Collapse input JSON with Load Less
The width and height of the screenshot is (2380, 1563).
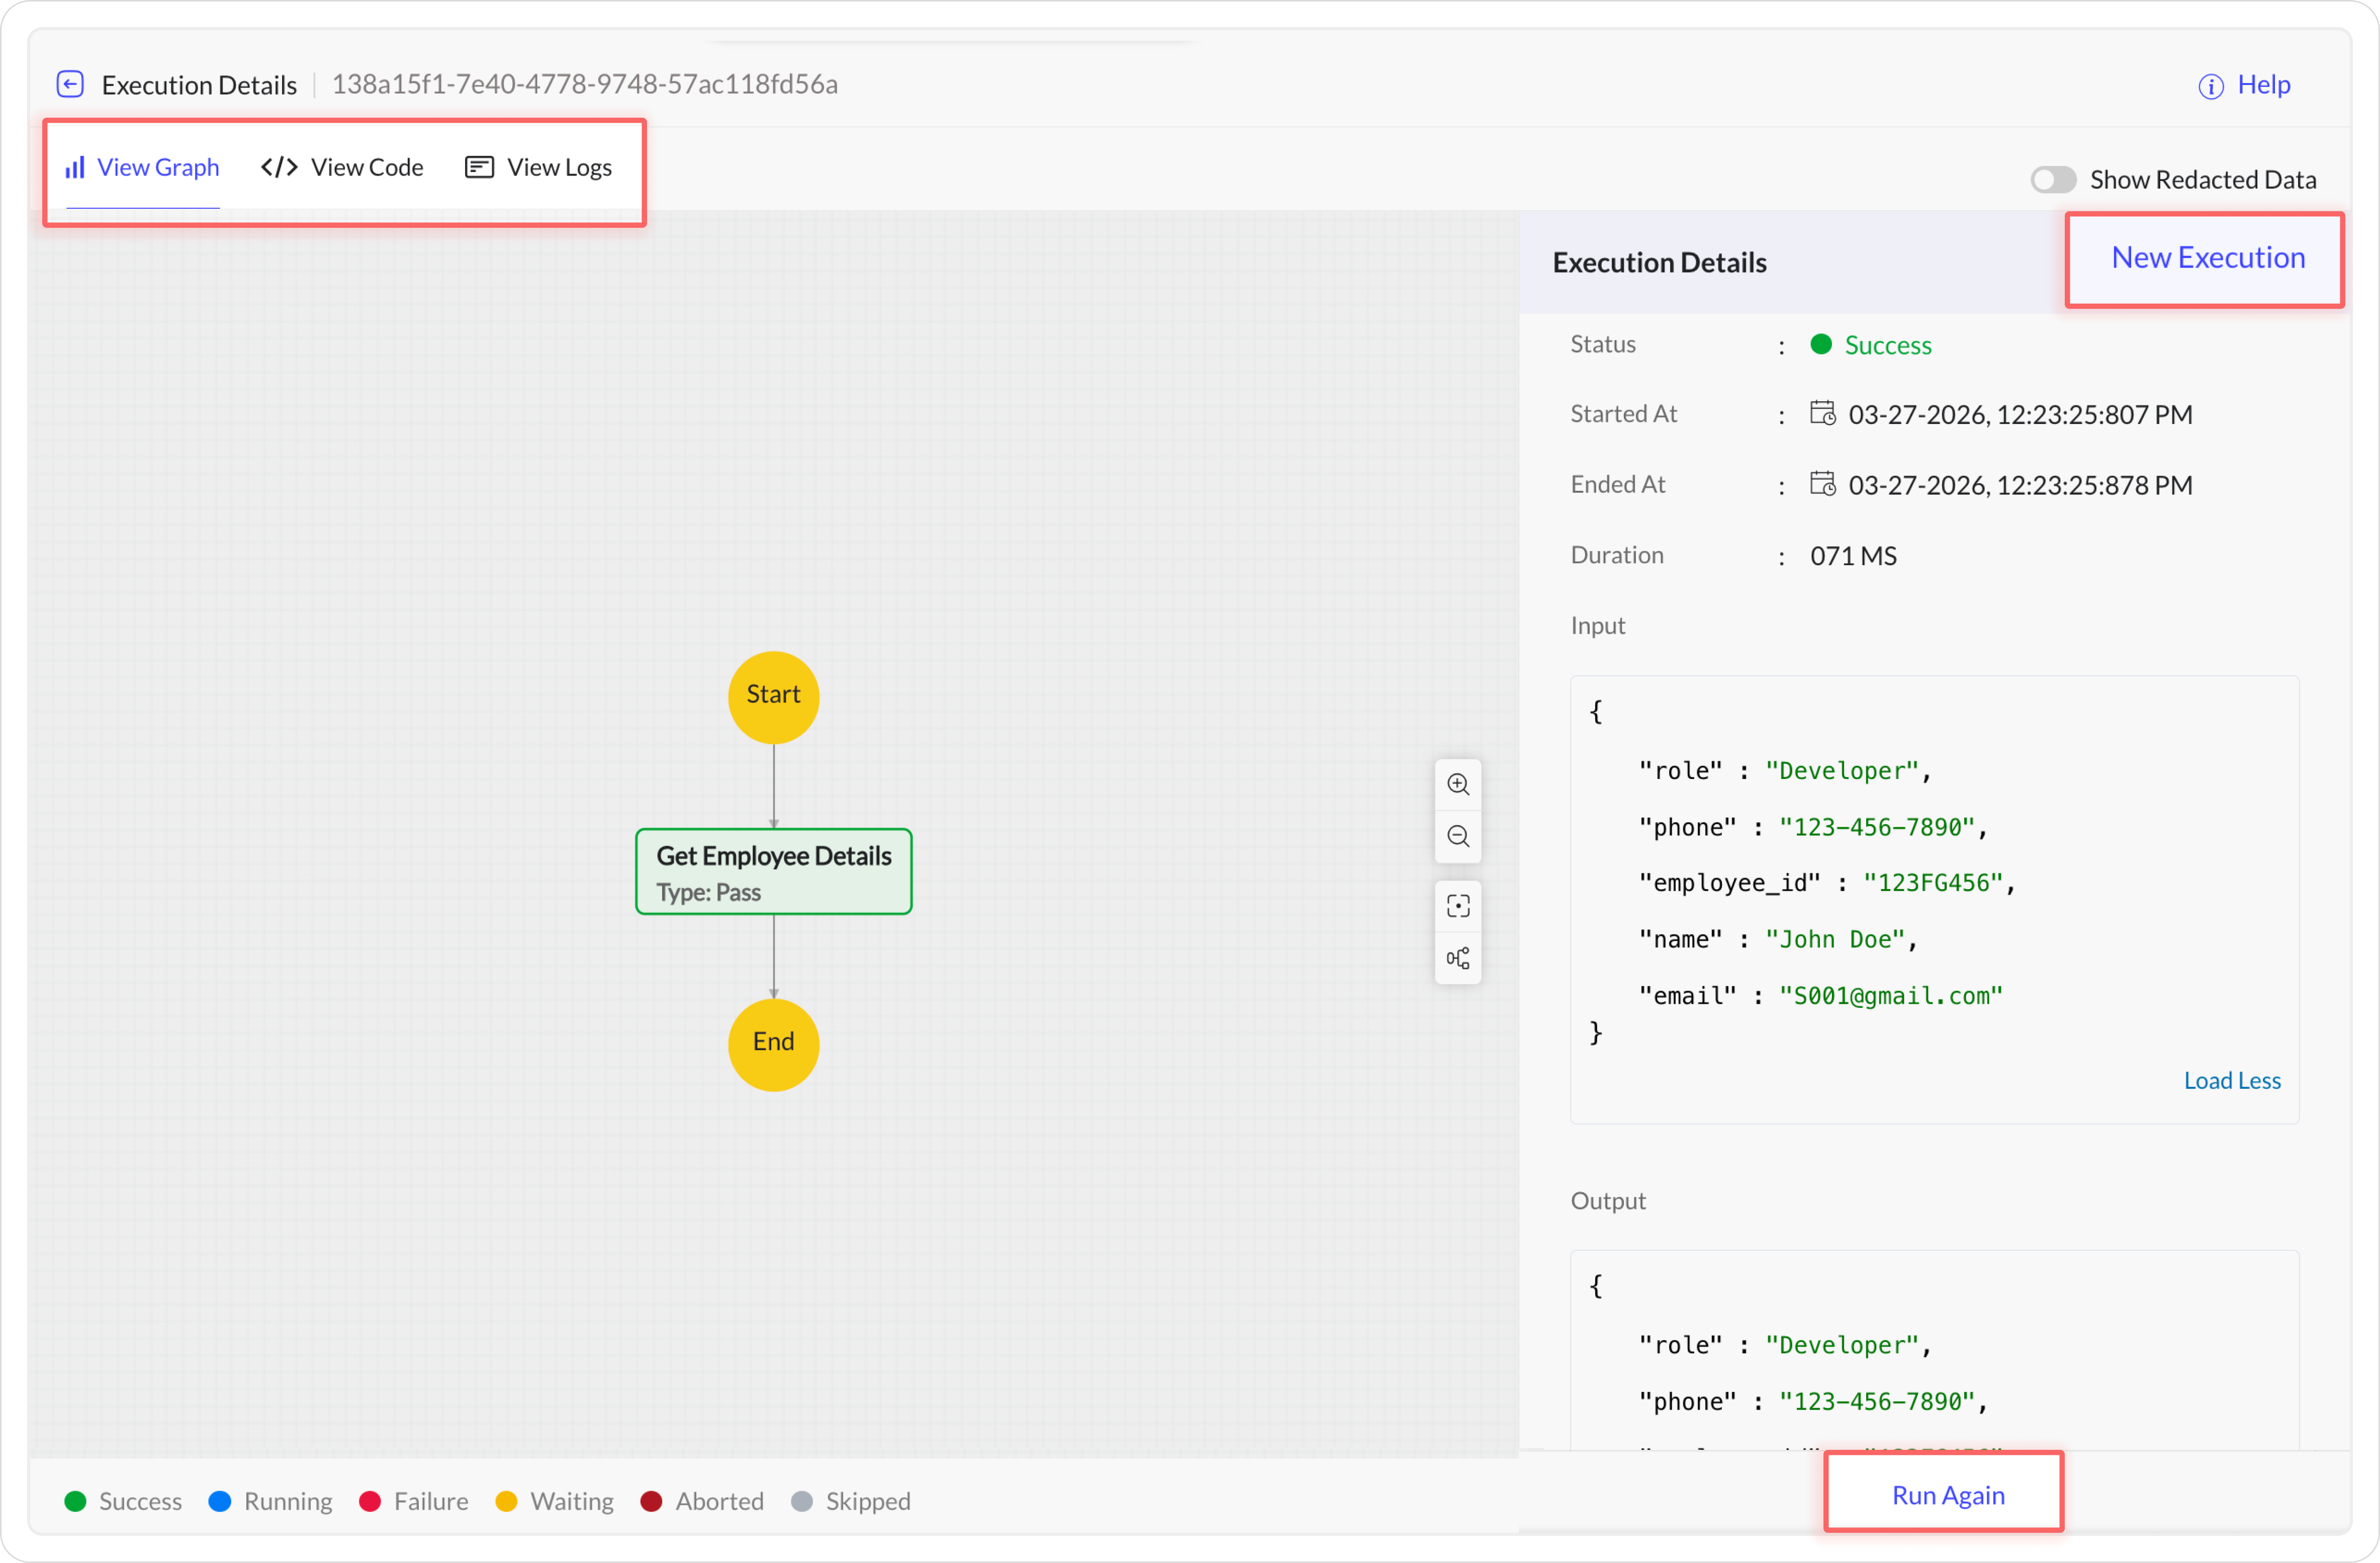point(2231,1080)
